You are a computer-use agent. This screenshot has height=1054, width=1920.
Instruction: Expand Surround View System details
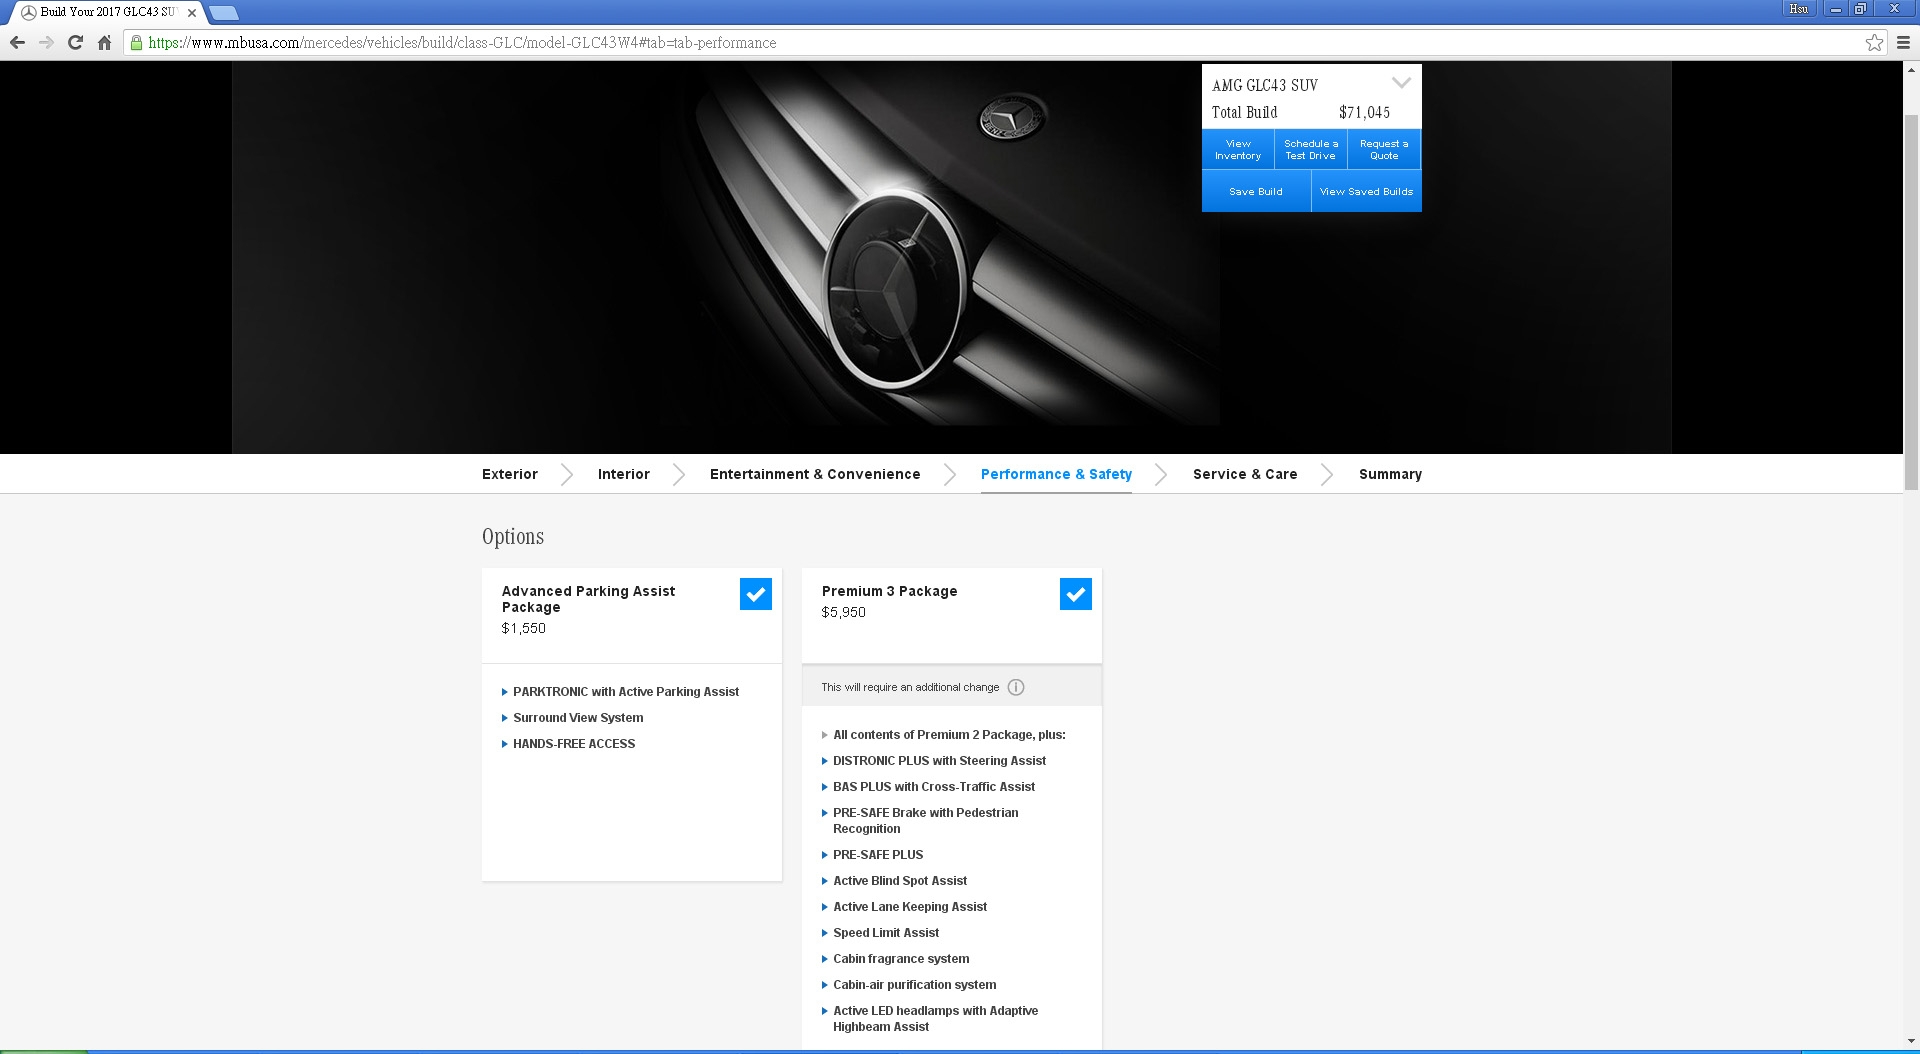pyautogui.click(x=572, y=718)
